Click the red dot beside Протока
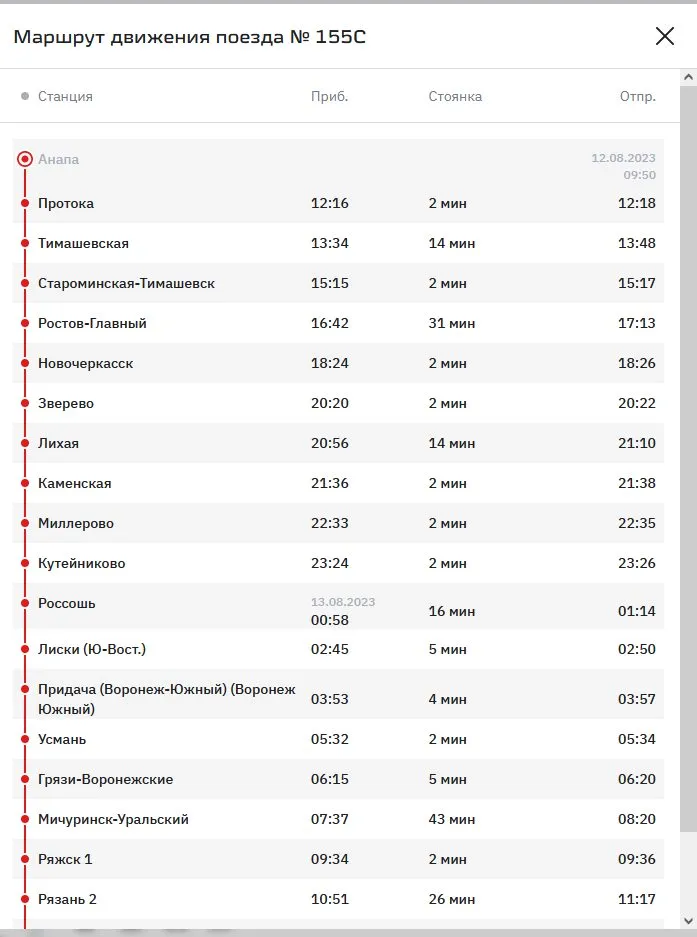This screenshot has width=697, height=937. [x=25, y=203]
